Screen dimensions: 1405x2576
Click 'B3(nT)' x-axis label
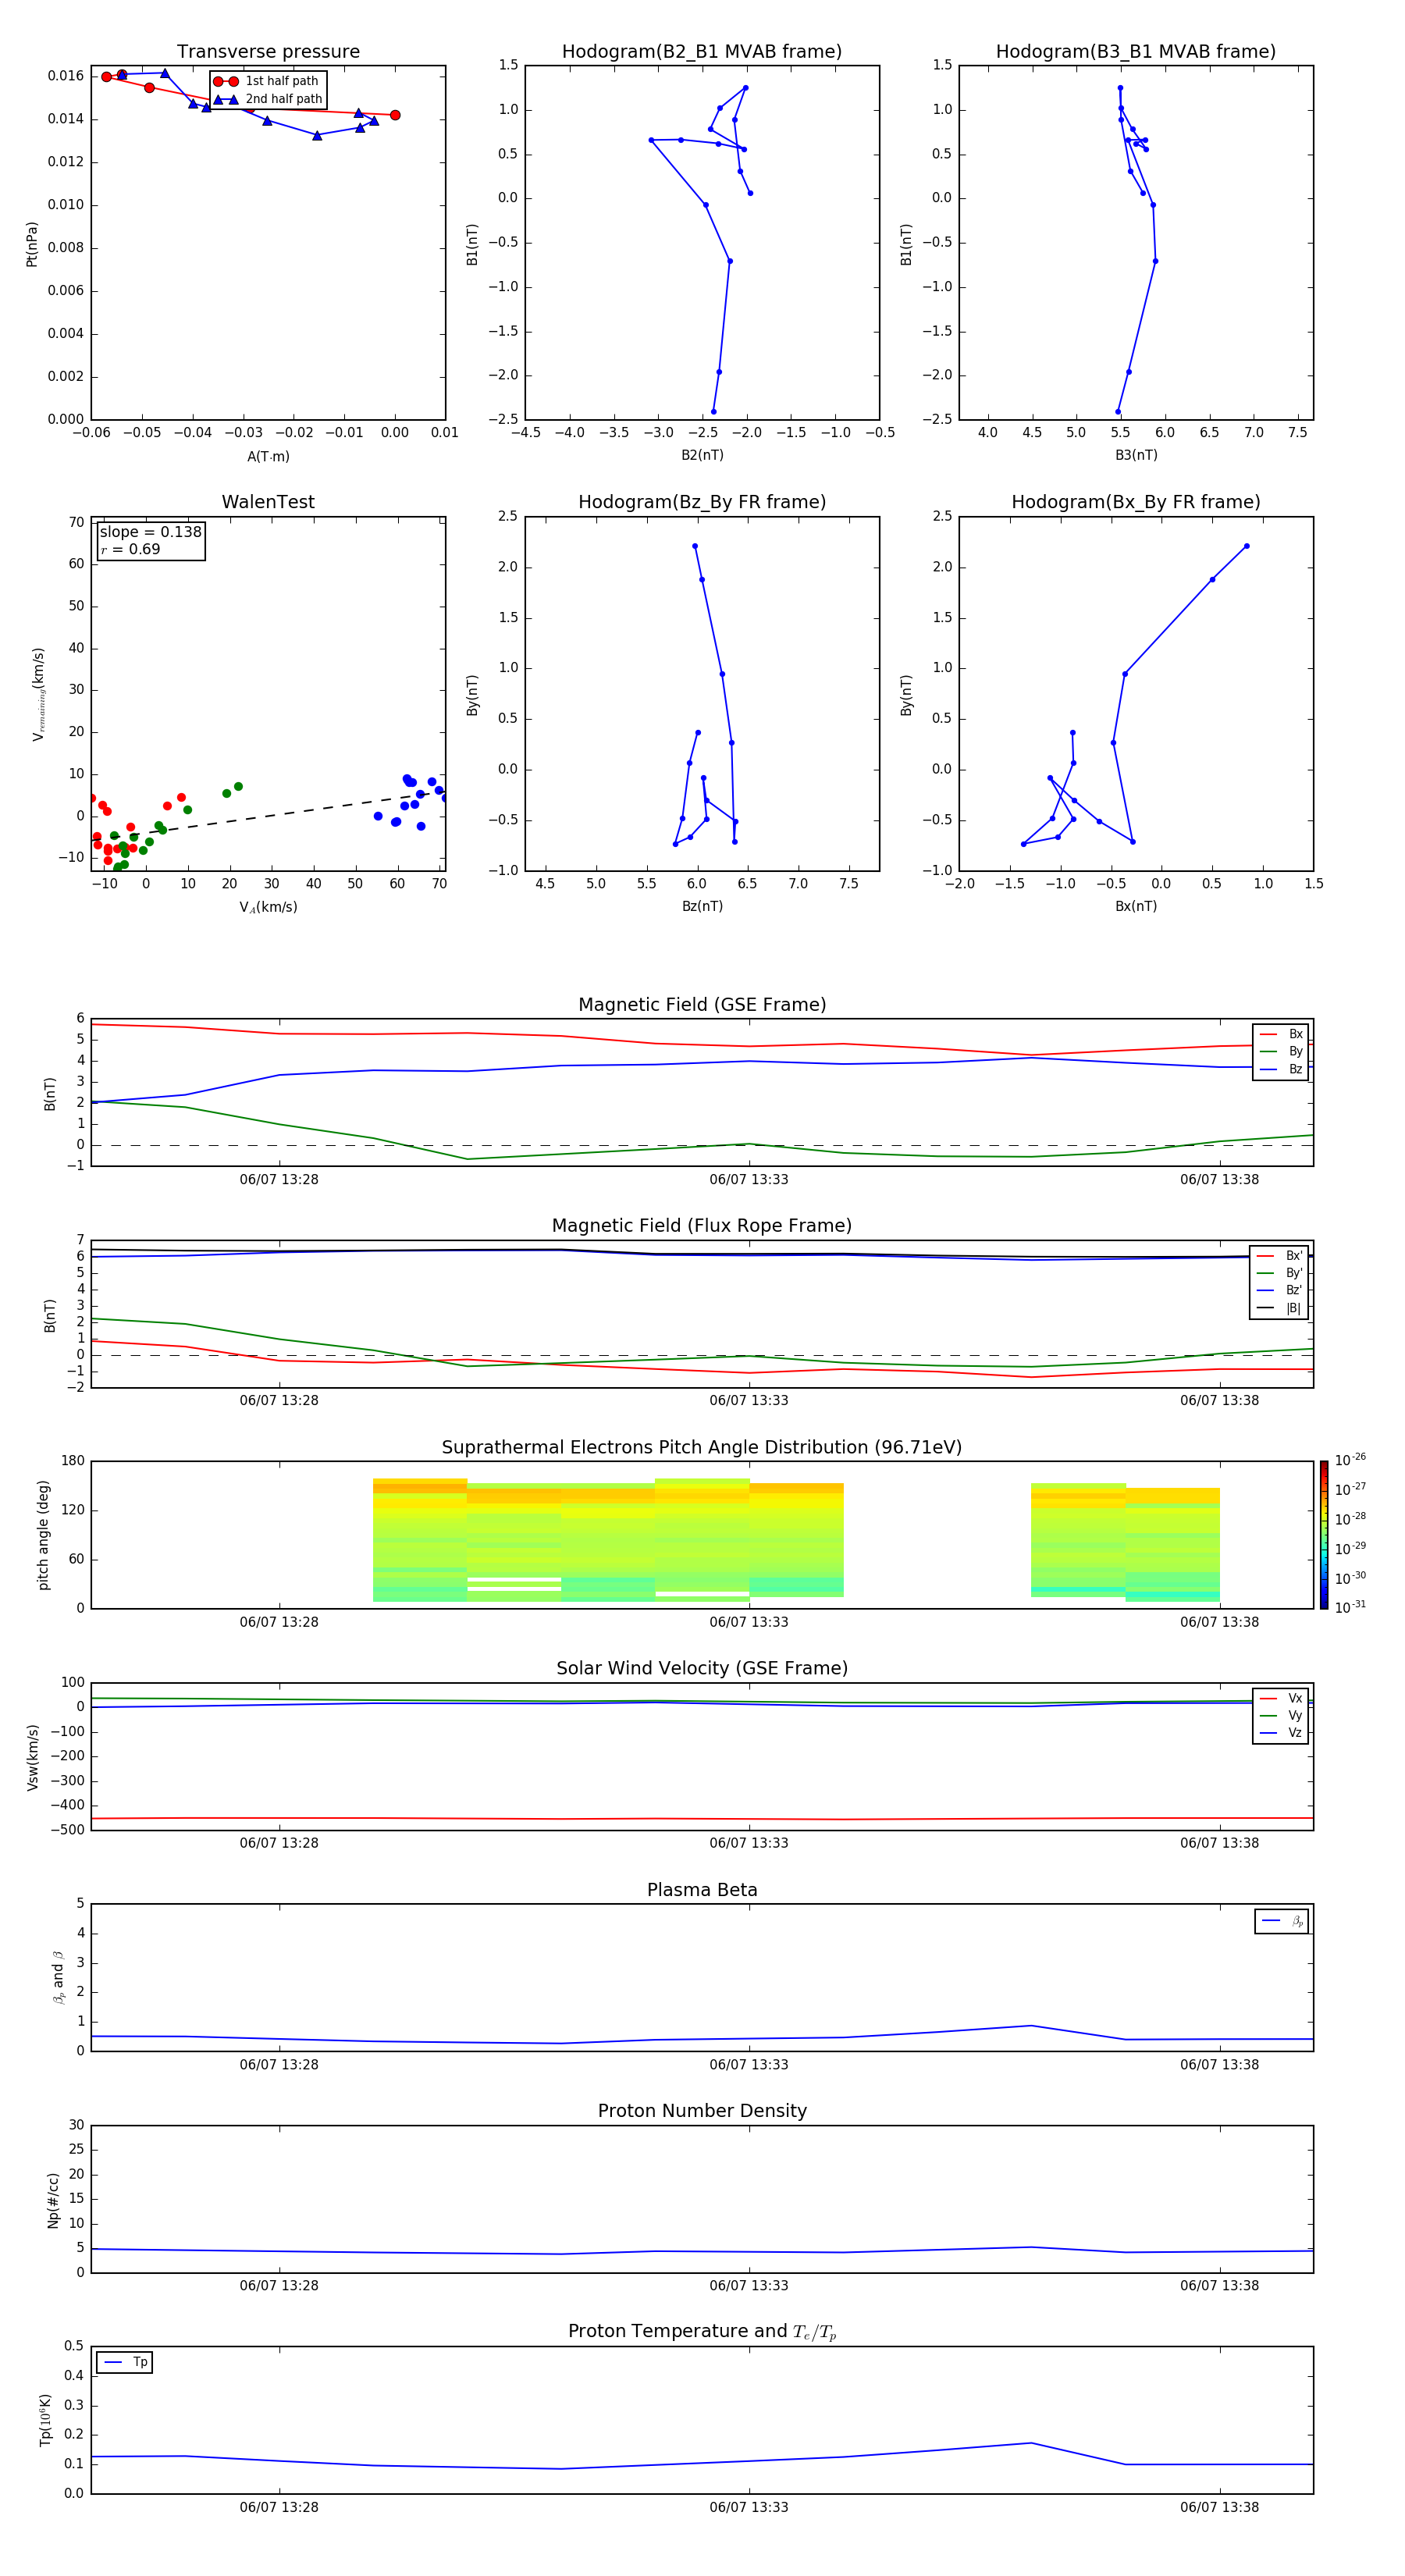[1136, 455]
